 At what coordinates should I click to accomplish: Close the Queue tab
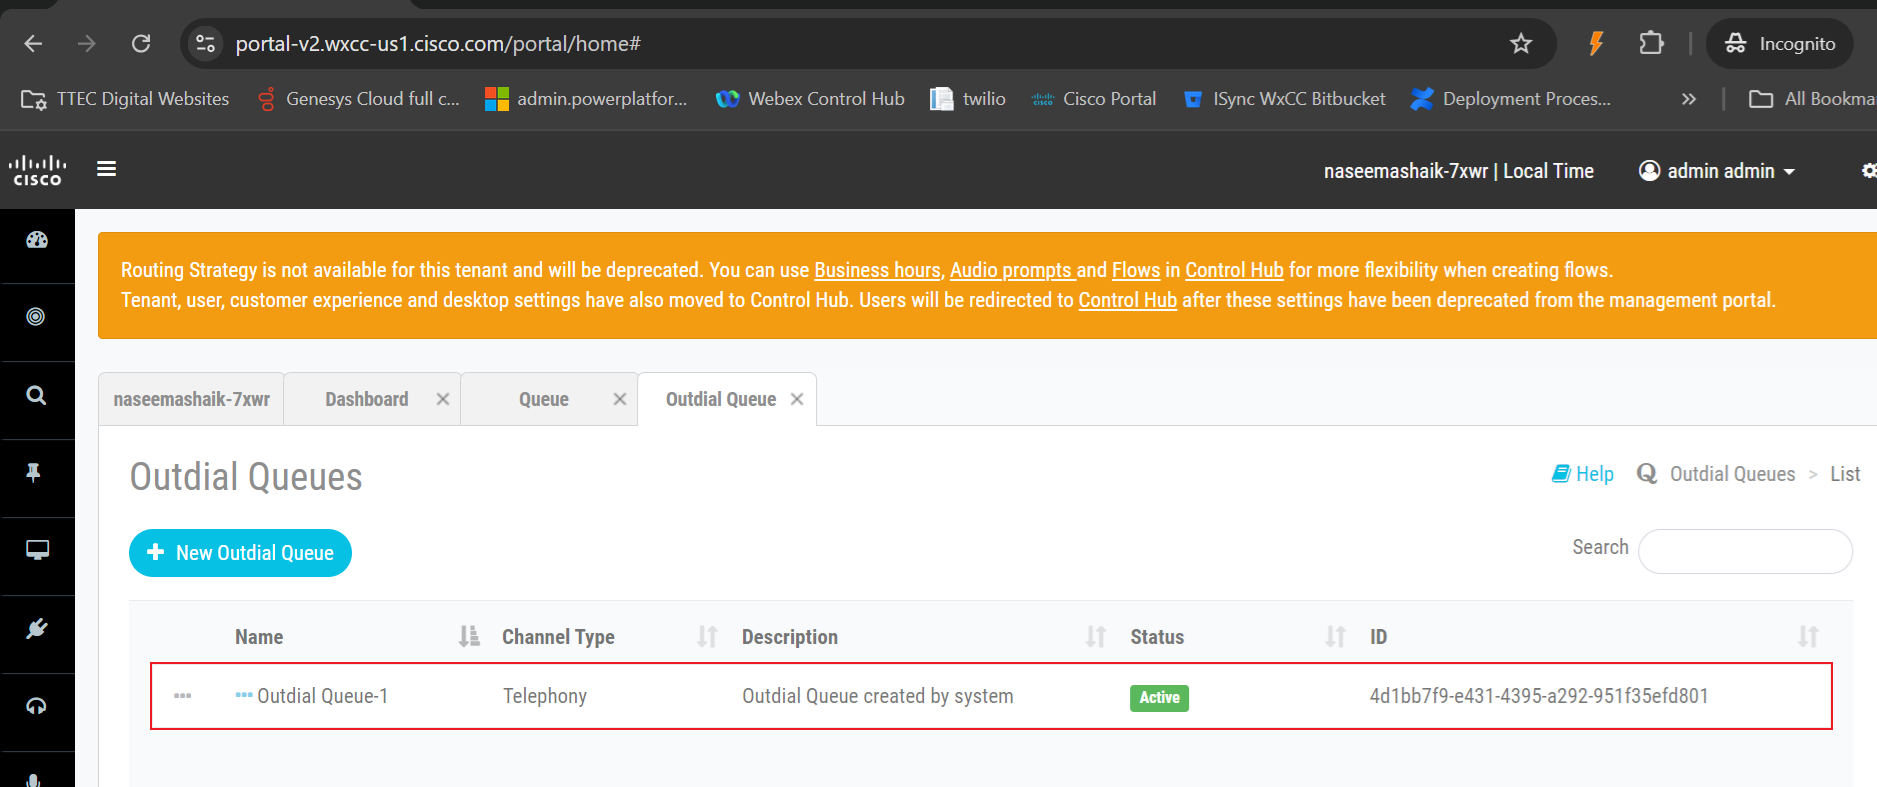pyautogui.click(x=620, y=399)
